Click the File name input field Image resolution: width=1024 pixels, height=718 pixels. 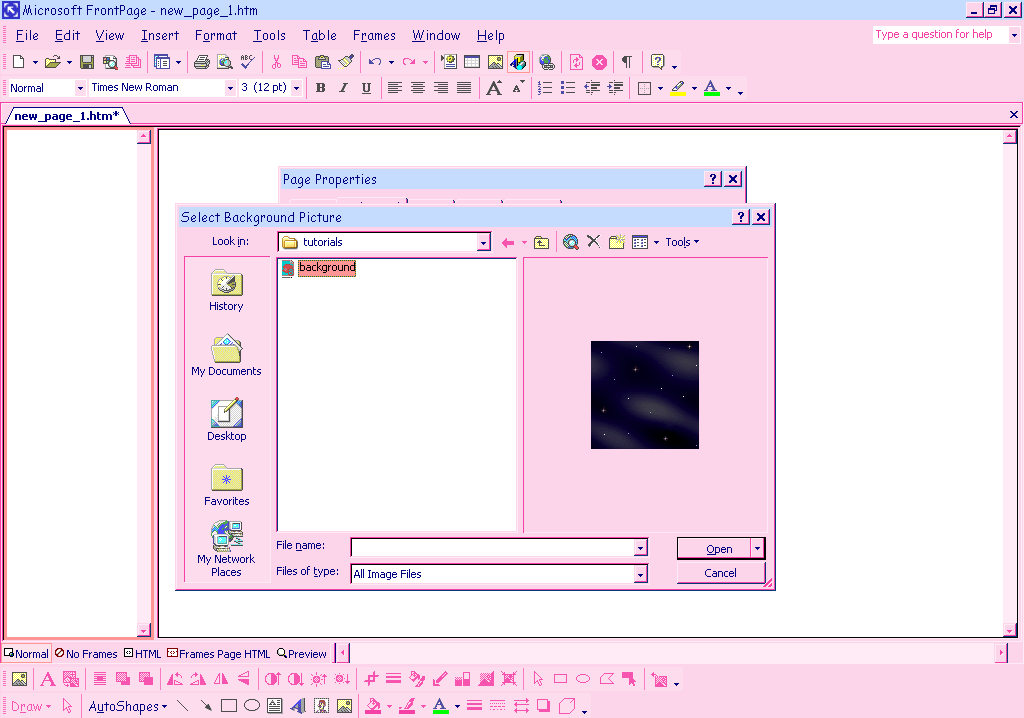491,547
